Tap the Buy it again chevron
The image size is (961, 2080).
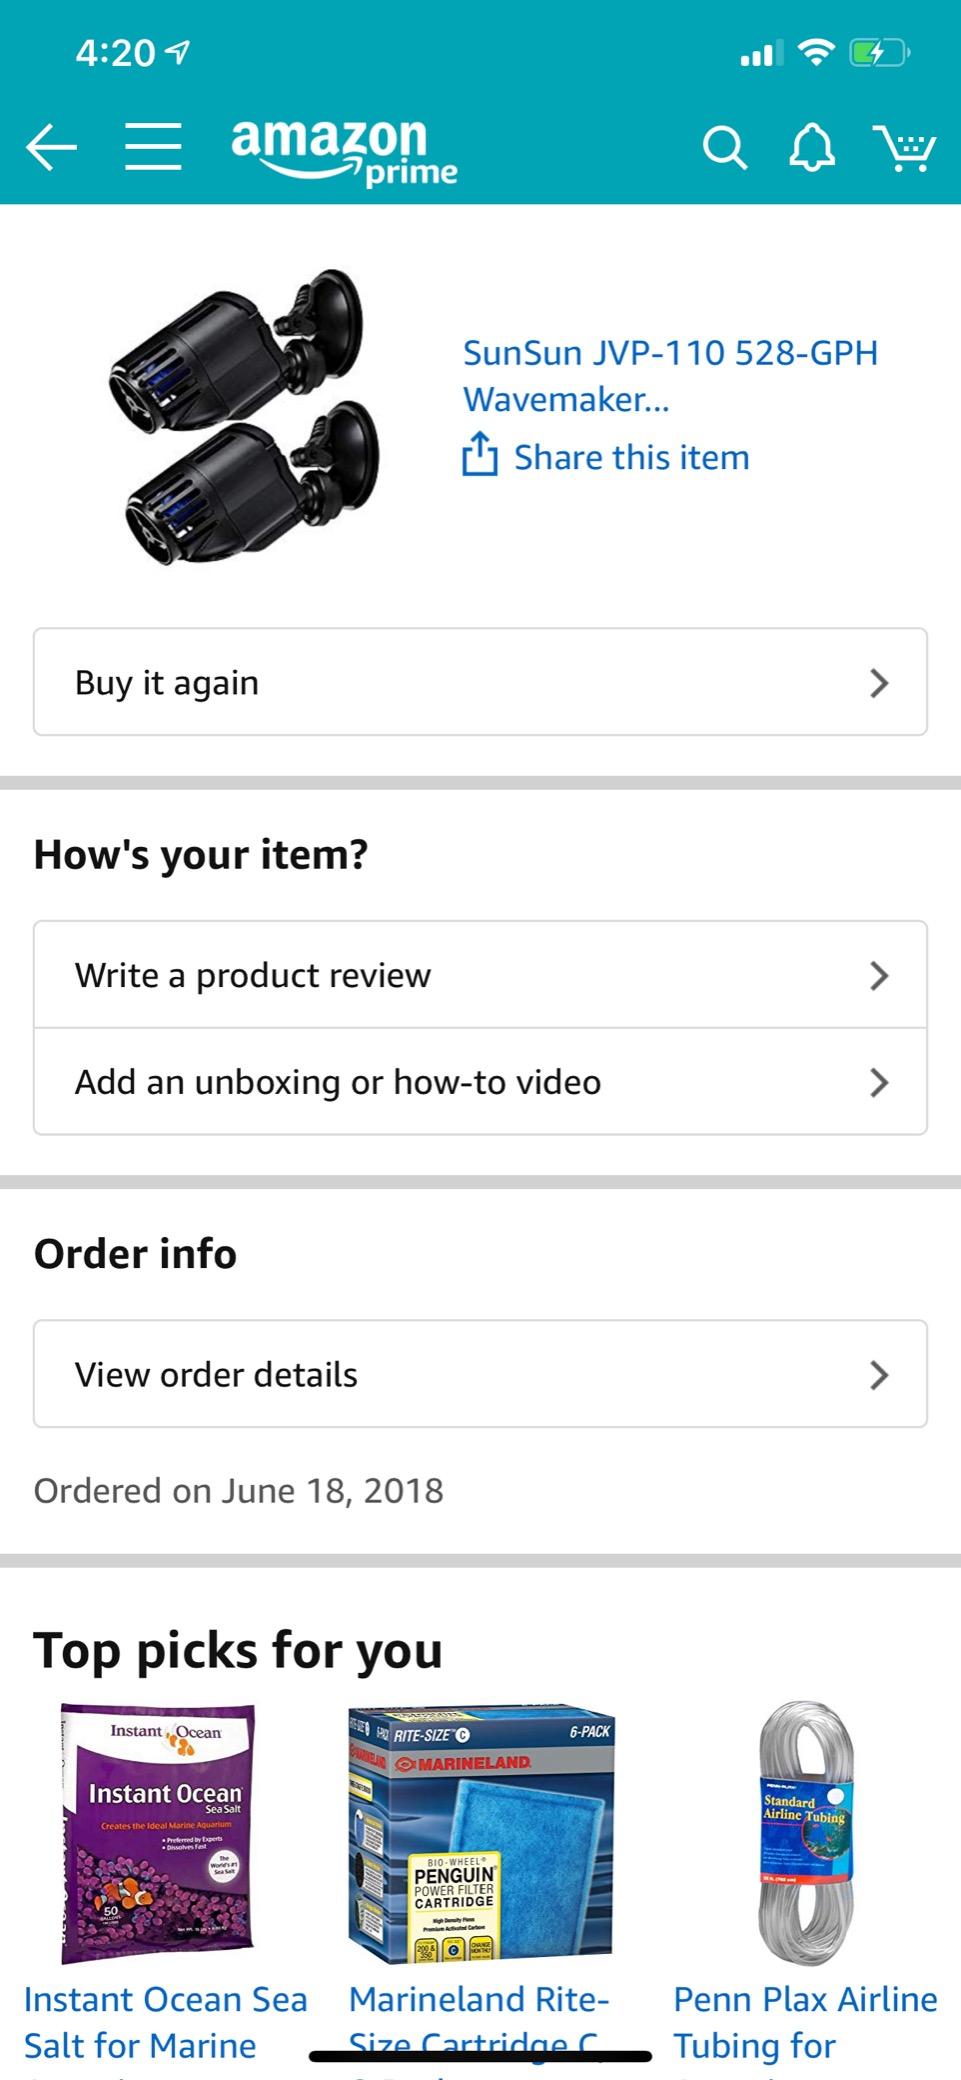click(x=879, y=683)
